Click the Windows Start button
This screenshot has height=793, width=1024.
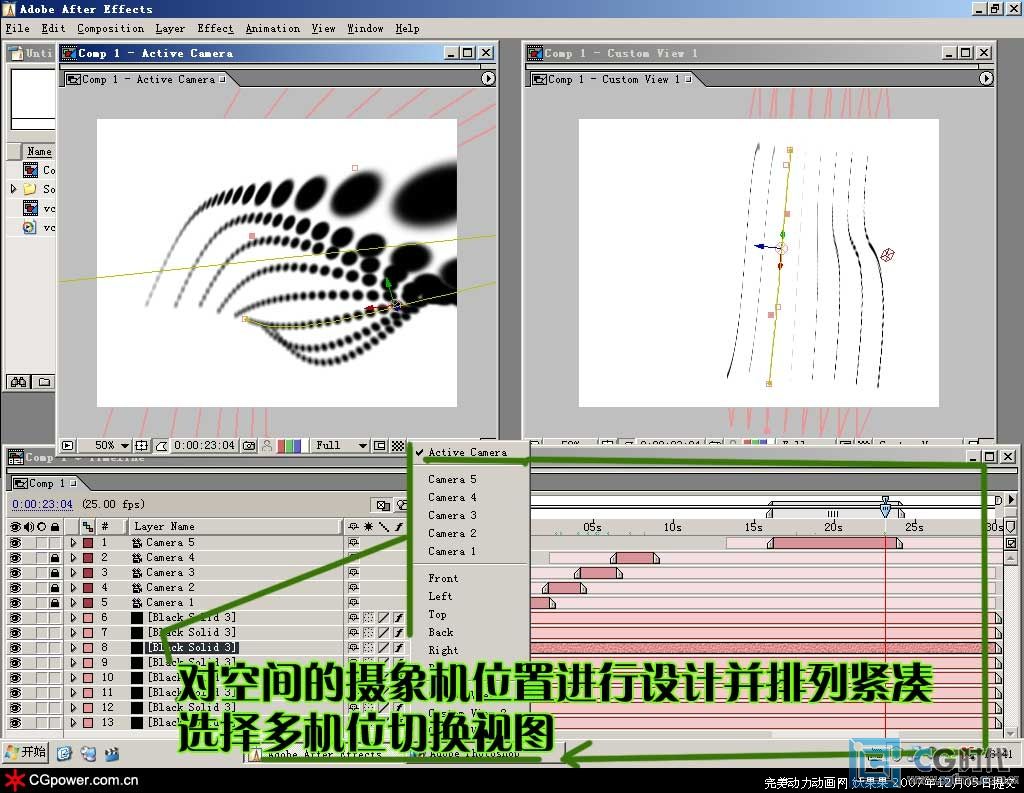27,752
